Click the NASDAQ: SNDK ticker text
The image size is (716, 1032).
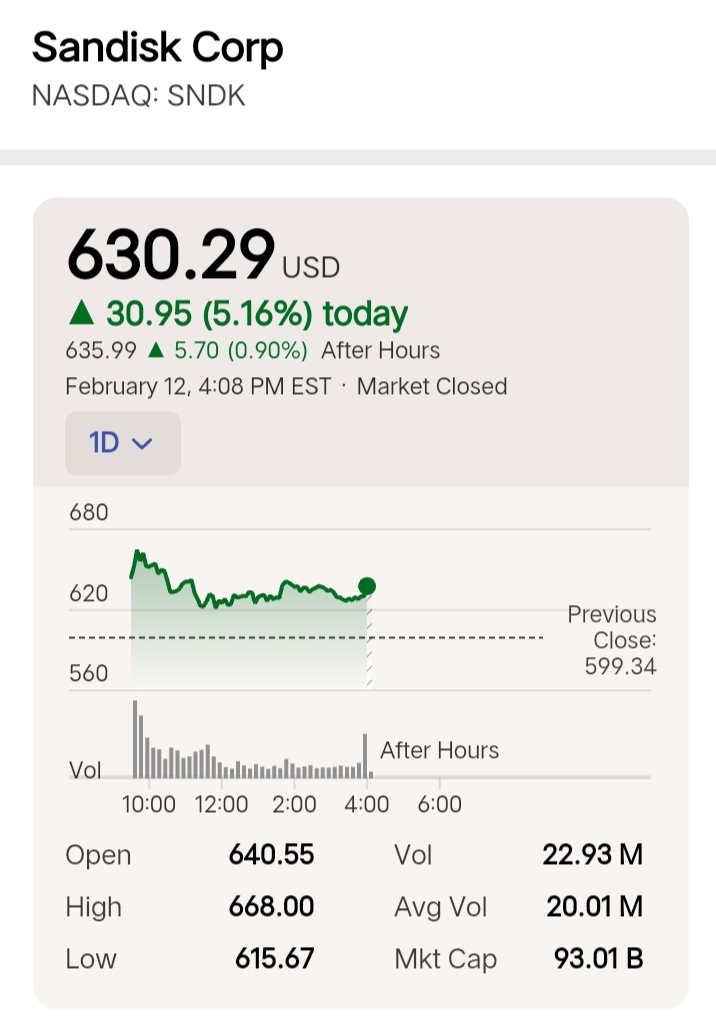coord(139,96)
